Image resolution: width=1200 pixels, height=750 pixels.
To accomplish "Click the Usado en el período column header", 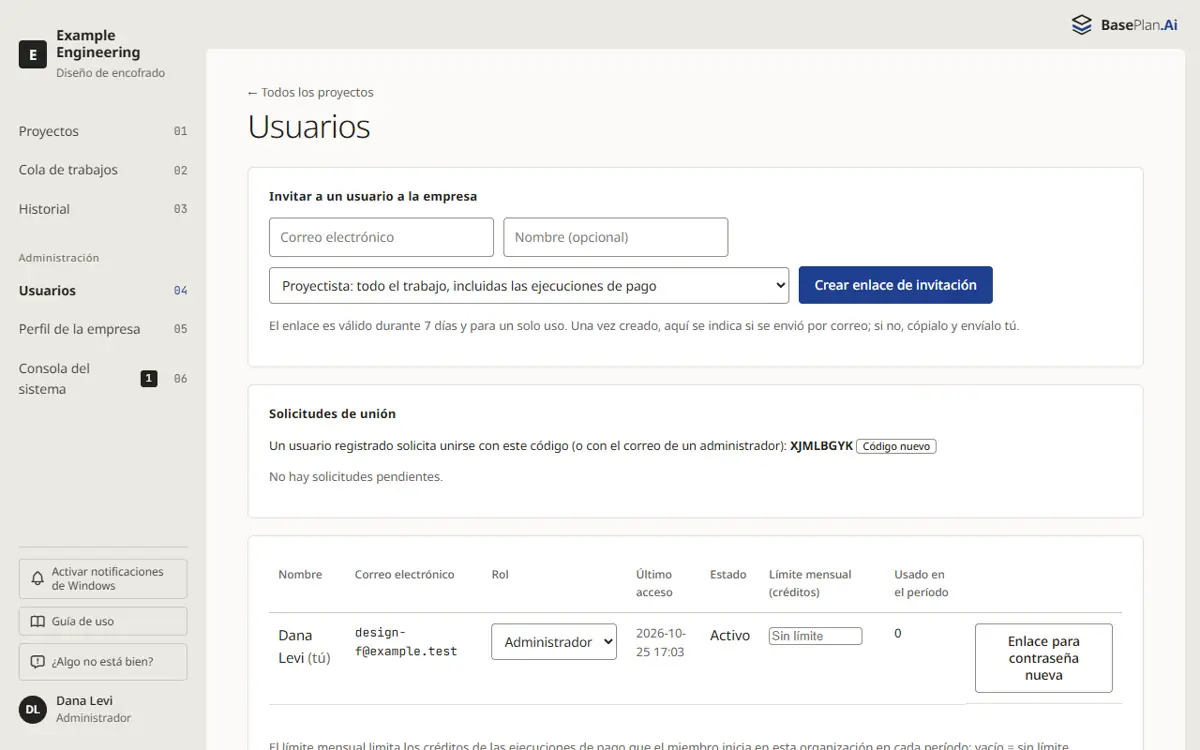I will click(x=921, y=583).
